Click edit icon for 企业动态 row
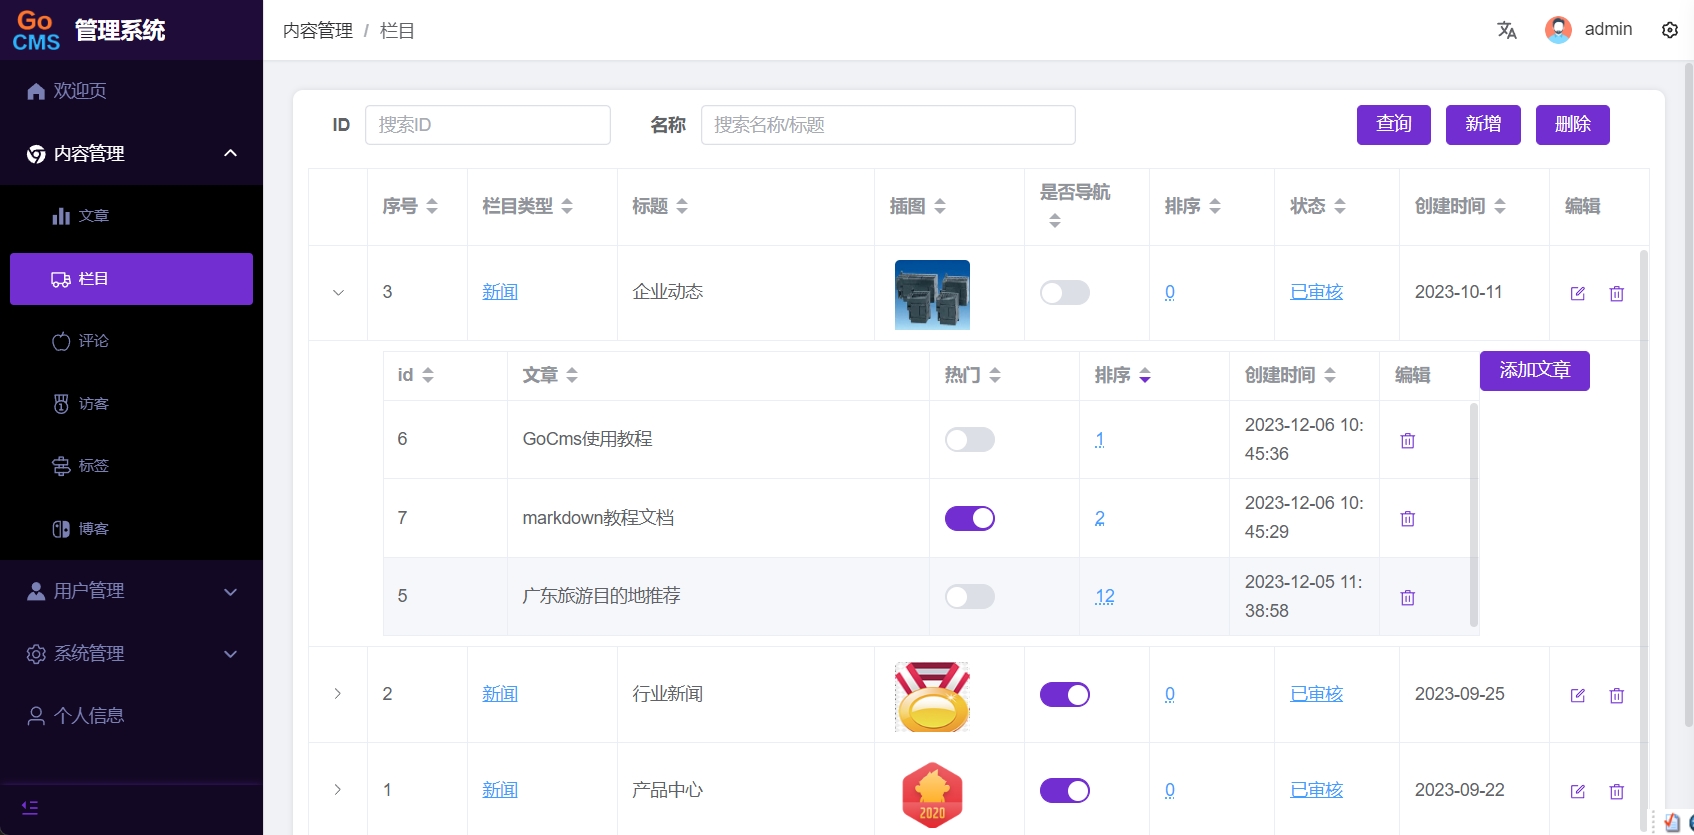The height and width of the screenshot is (835, 1694). (1577, 293)
